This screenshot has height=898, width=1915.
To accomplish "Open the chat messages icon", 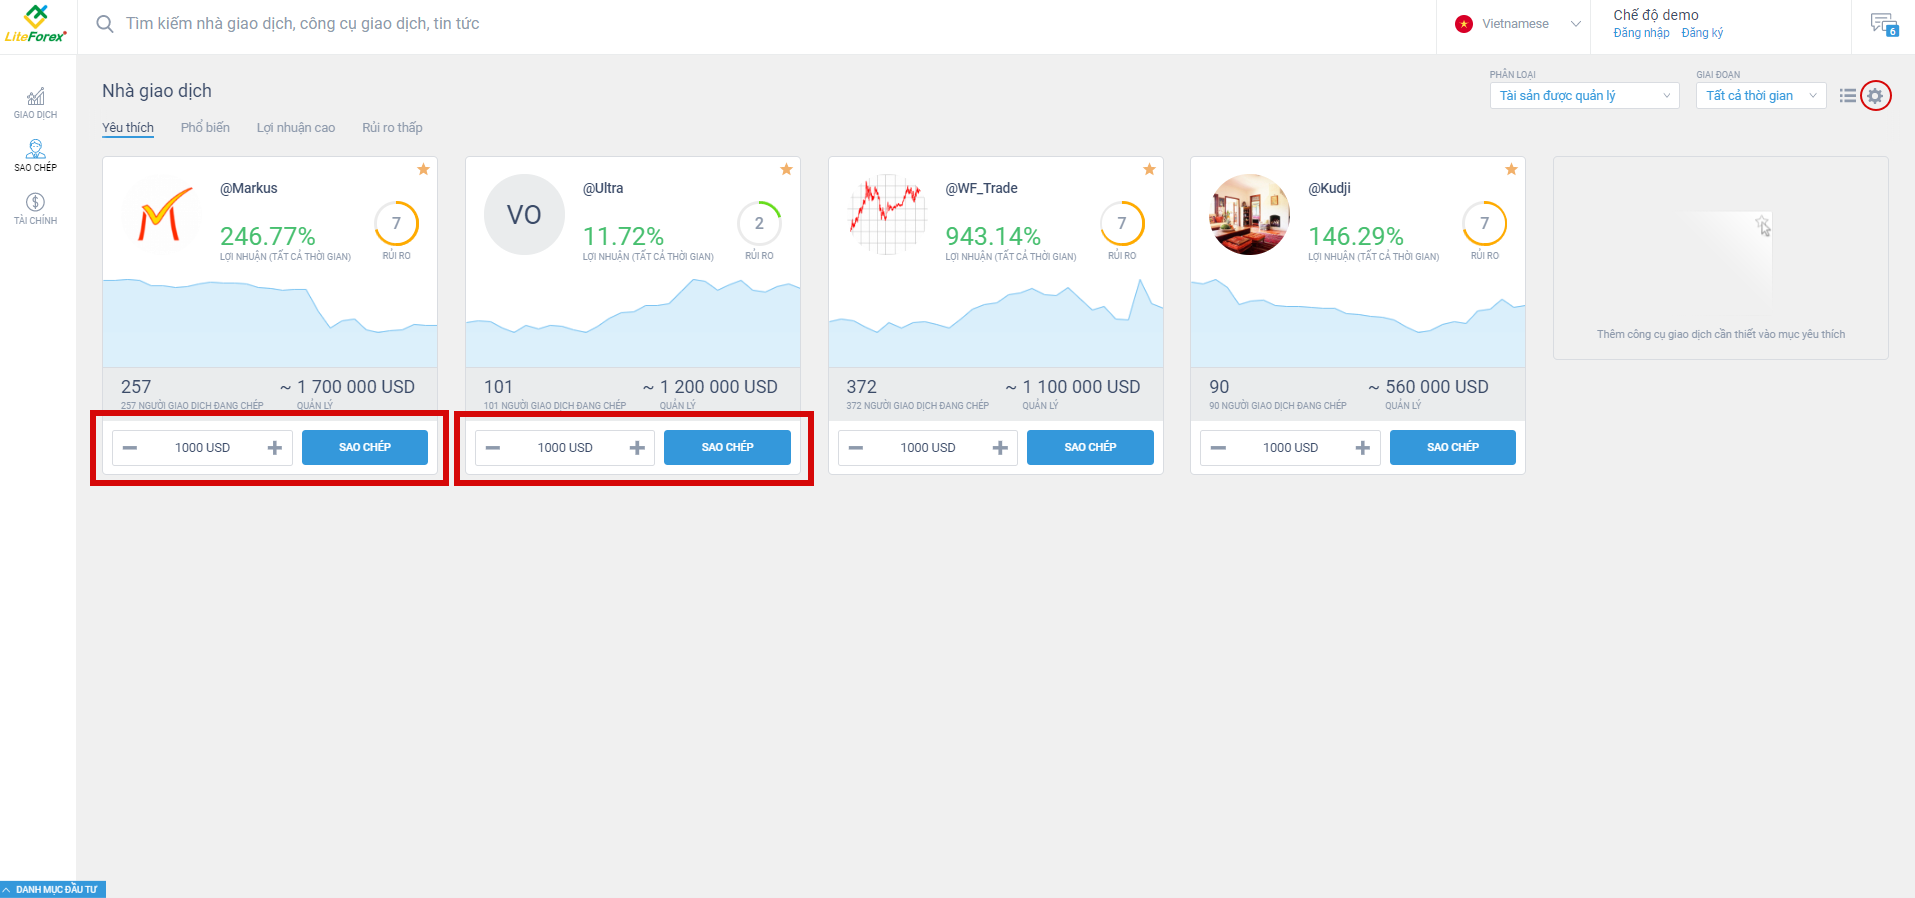I will point(1884,24).
